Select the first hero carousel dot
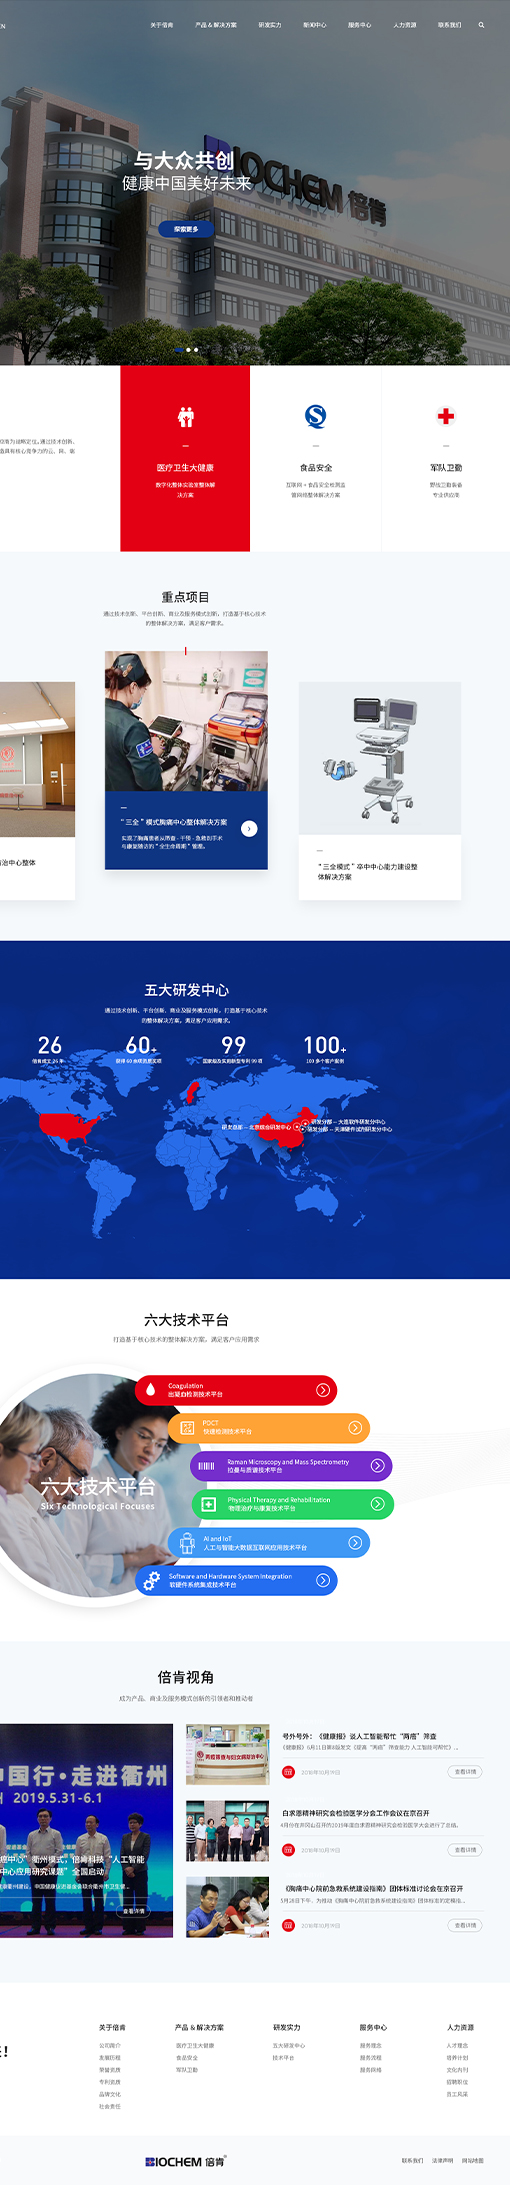The width and height of the screenshot is (510, 2185). pos(180,350)
